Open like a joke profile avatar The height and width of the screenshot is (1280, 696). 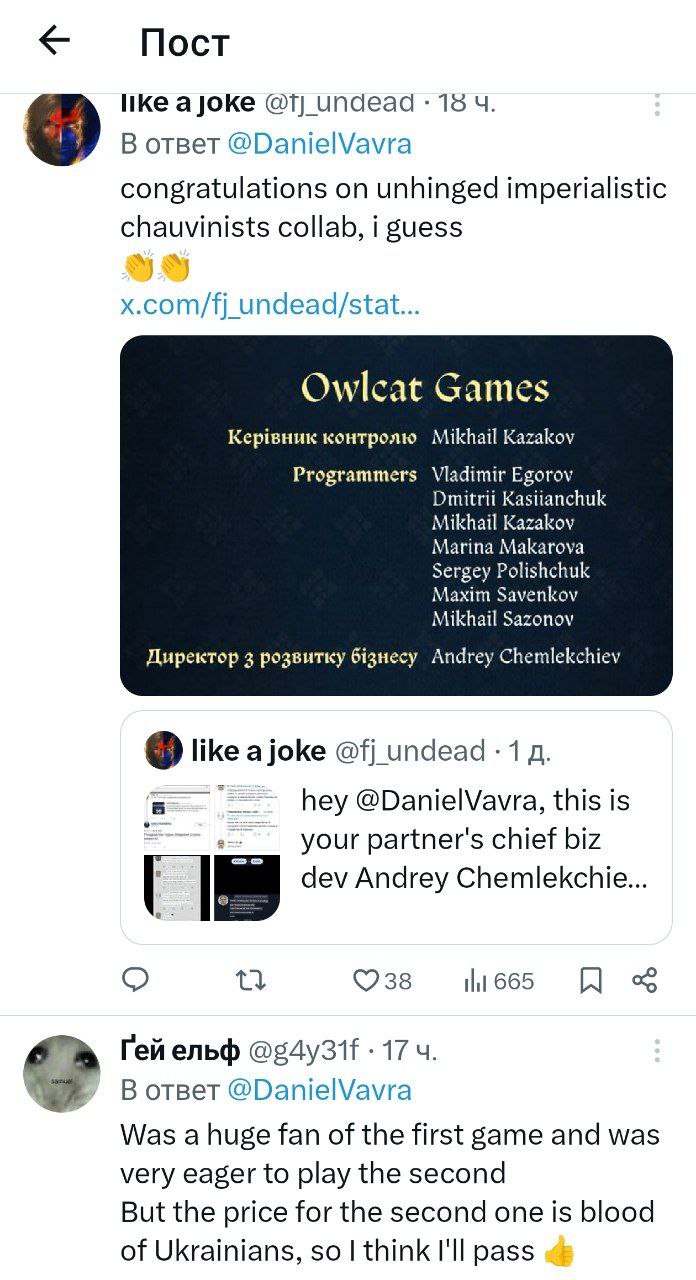pos(62,129)
